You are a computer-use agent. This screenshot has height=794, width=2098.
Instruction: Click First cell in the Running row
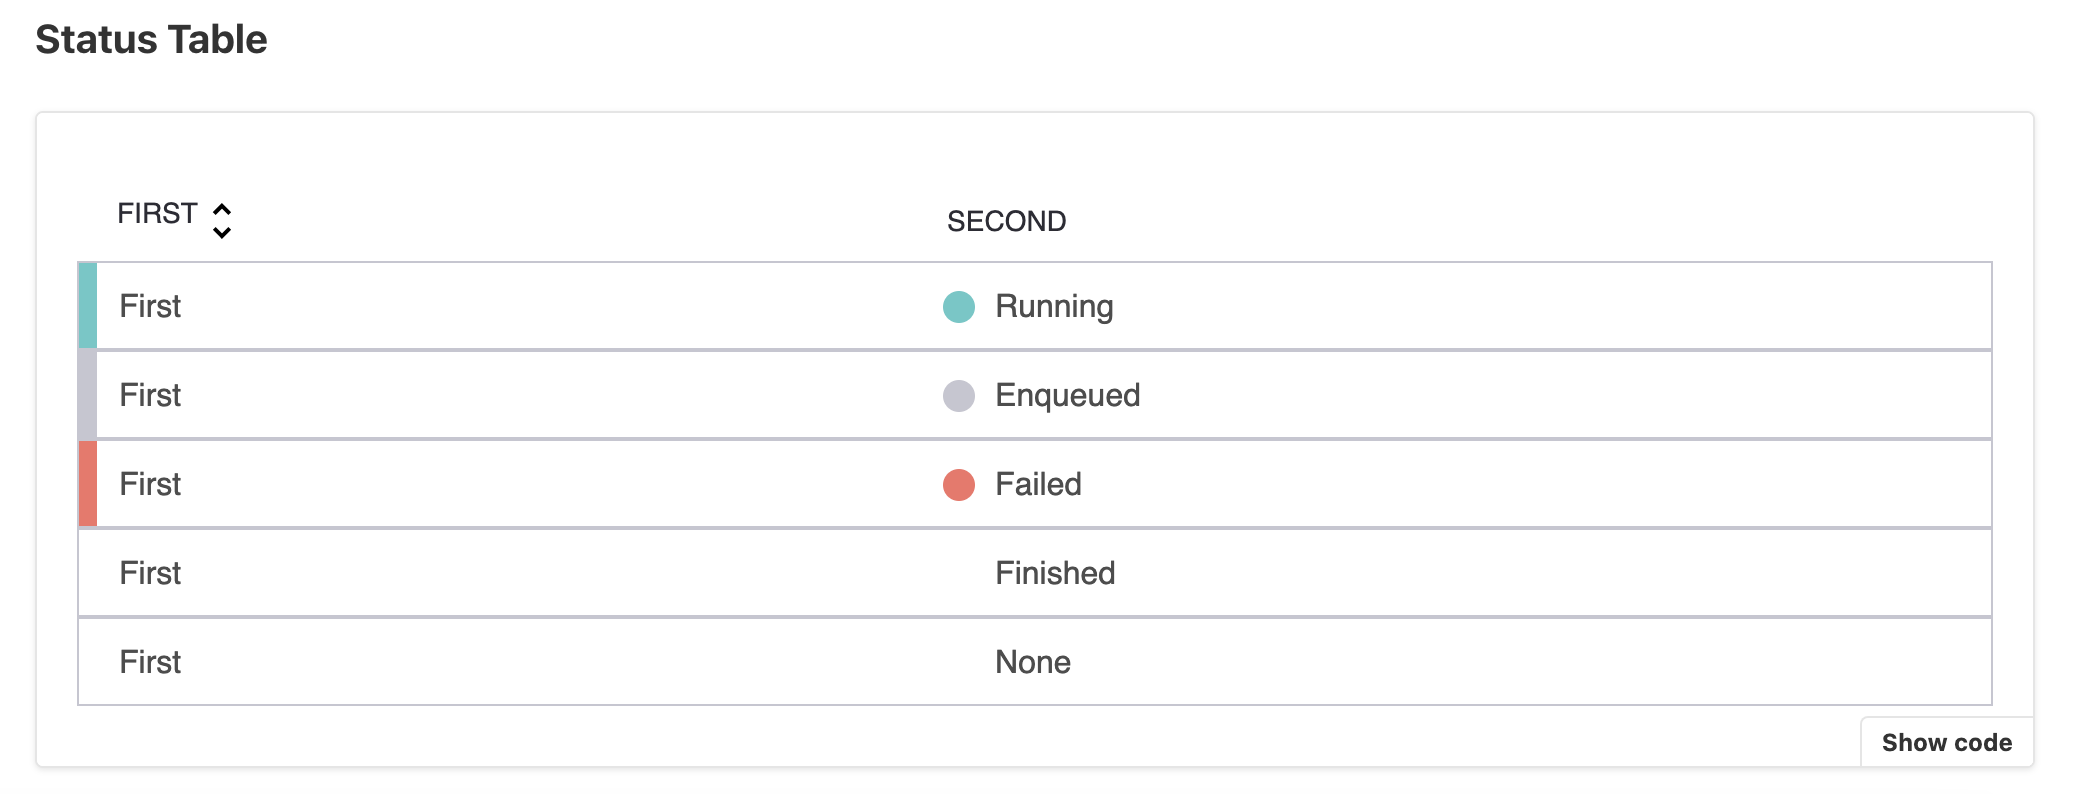click(x=150, y=307)
